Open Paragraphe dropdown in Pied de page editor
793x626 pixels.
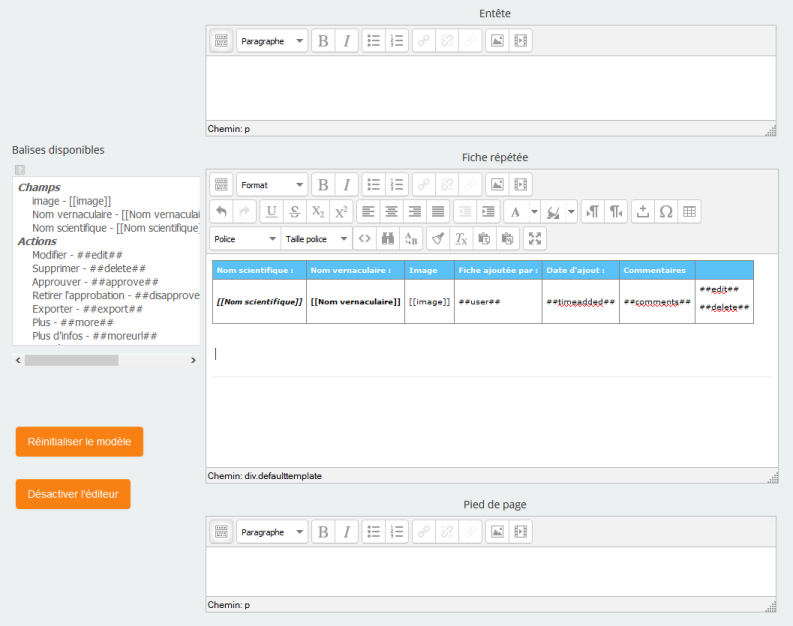pos(272,531)
